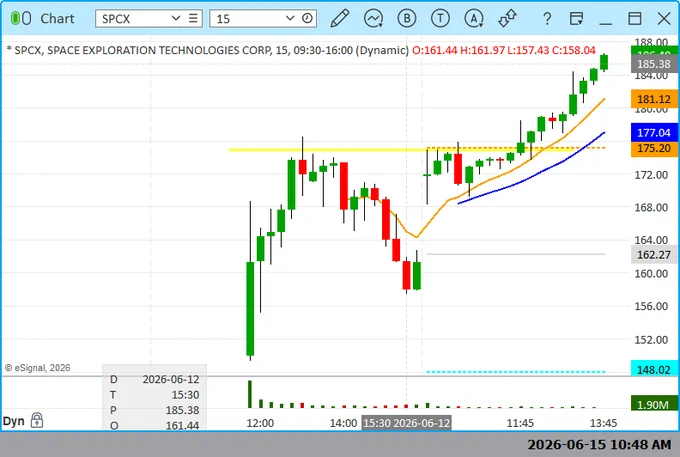Viewport: 680px width, 457px height.
Task: Open the window layout menu icon
Action: 576,19
